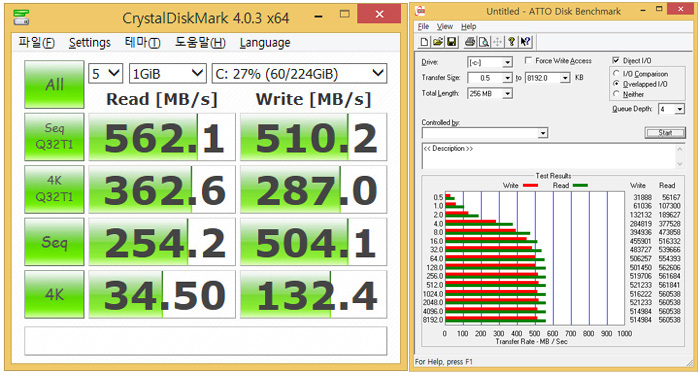This screenshot has width=700, height=373.
Task: Click the New file icon in ATTO toolbar
Action: point(425,42)
